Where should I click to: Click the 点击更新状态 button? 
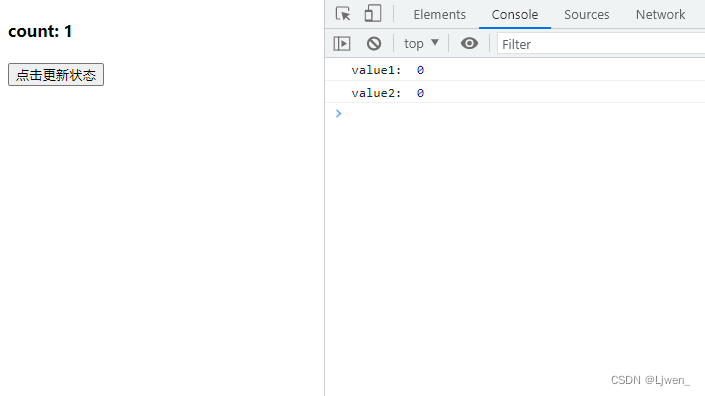tap(56, 75)
